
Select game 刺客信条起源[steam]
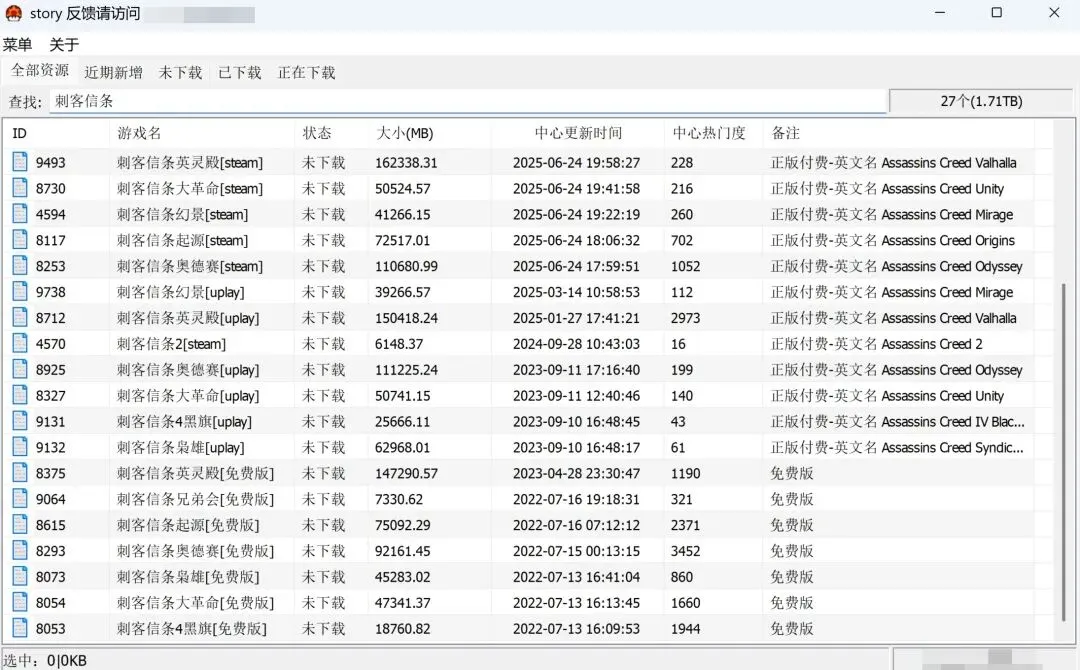pyautogui.click(x=182, y=240)
